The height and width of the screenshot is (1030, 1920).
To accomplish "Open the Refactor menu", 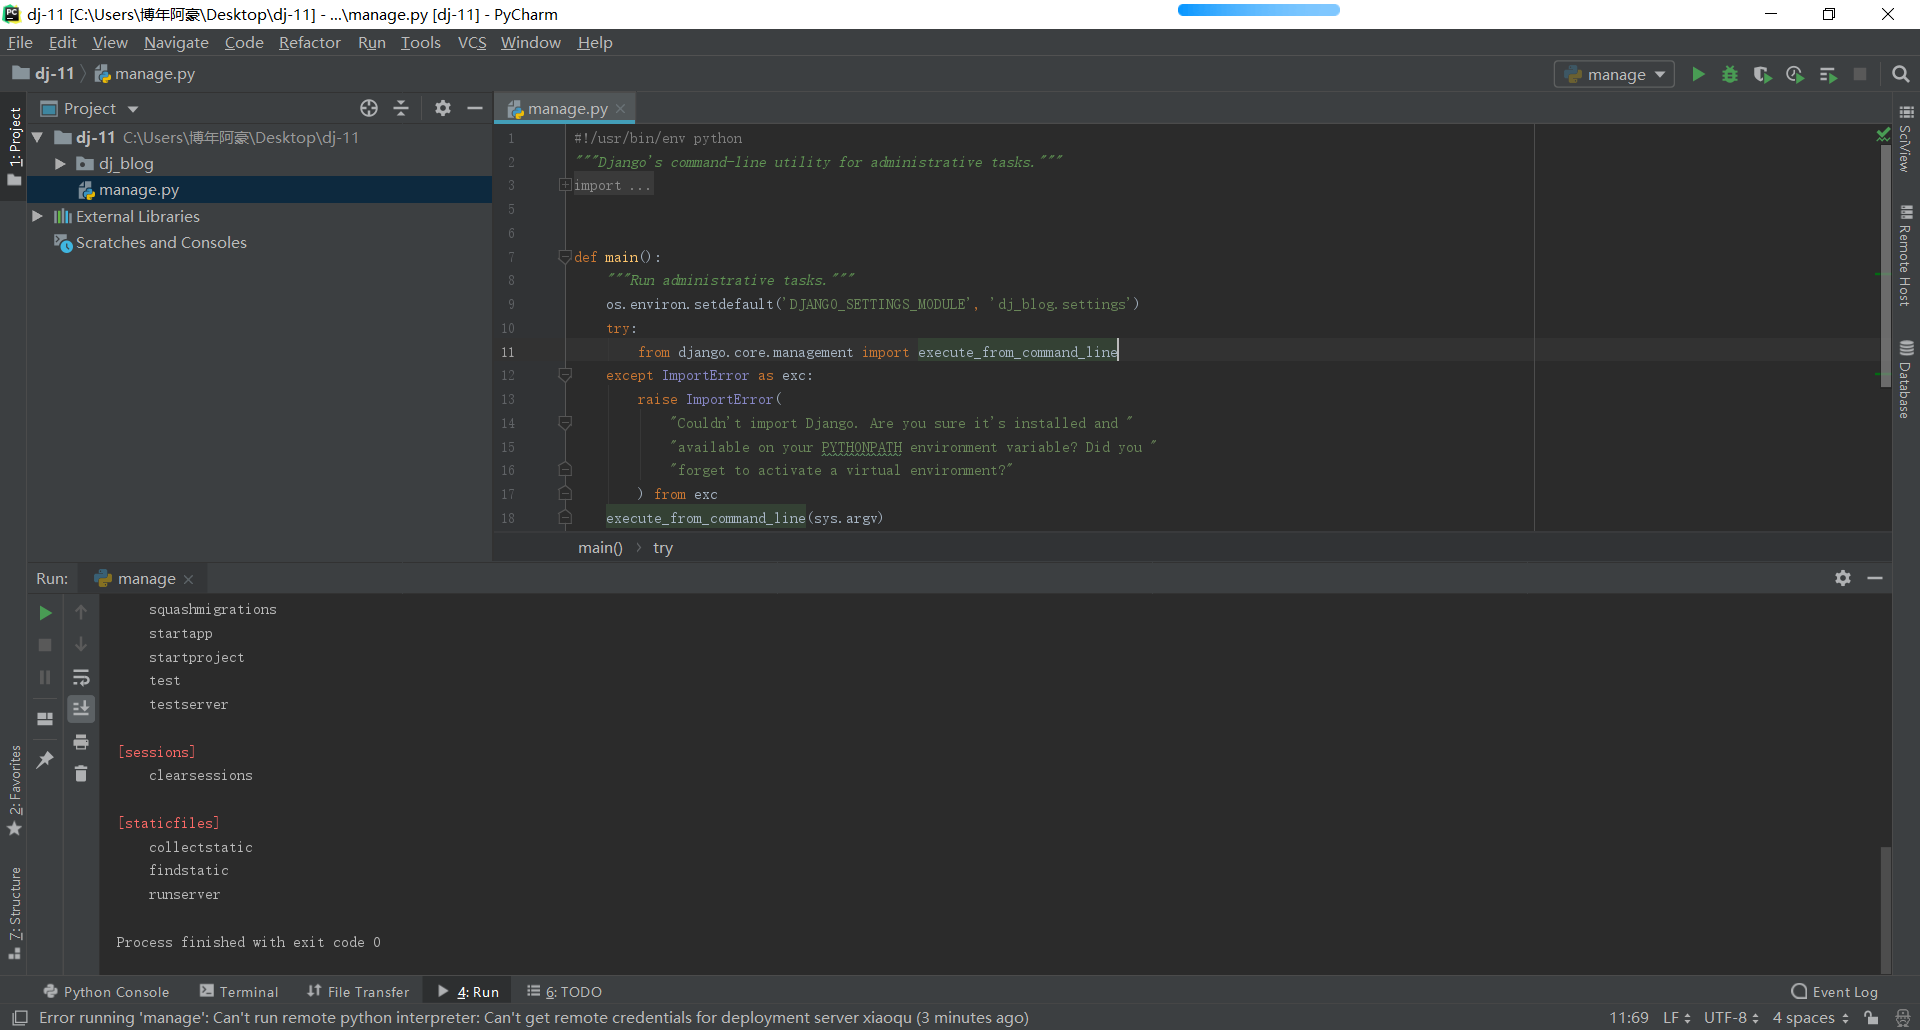I will [309, 42].
